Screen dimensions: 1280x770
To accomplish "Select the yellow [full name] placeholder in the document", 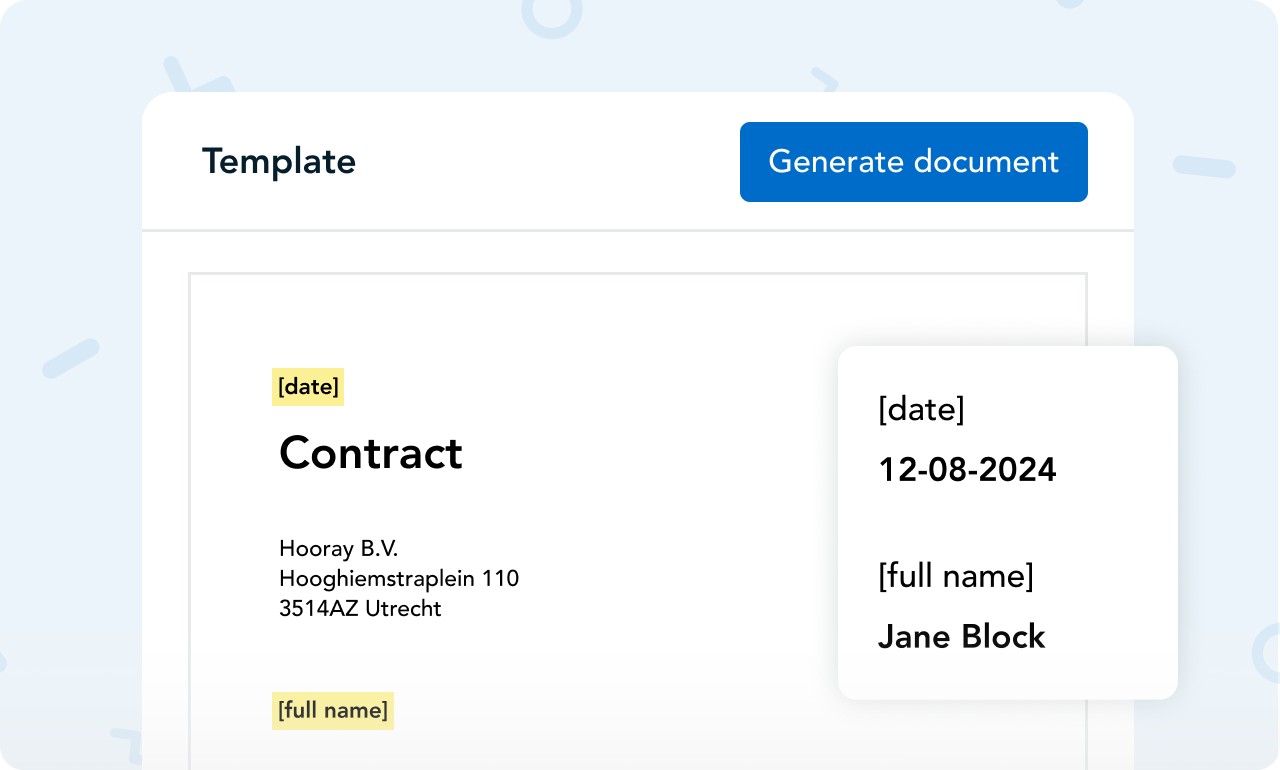I will click(x=333, y=711).
